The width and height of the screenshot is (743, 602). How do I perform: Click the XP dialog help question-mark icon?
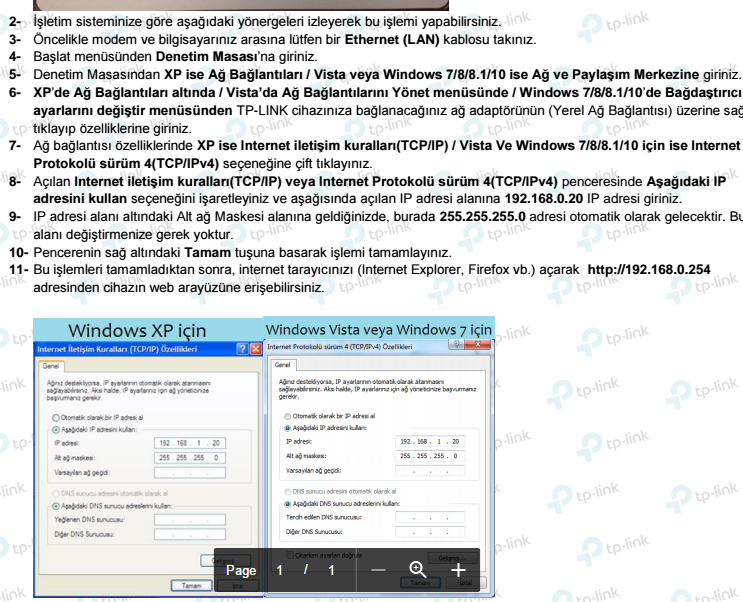click(243, 349)
